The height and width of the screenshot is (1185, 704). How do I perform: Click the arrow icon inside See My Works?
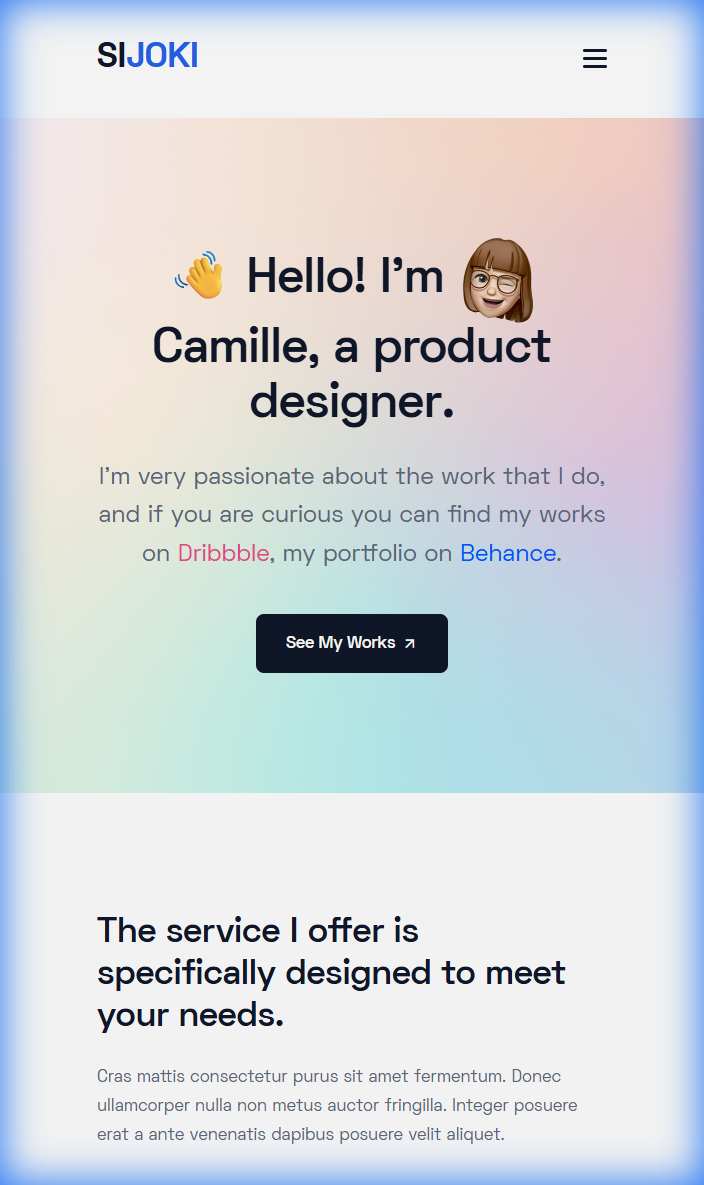coord(409,643)
